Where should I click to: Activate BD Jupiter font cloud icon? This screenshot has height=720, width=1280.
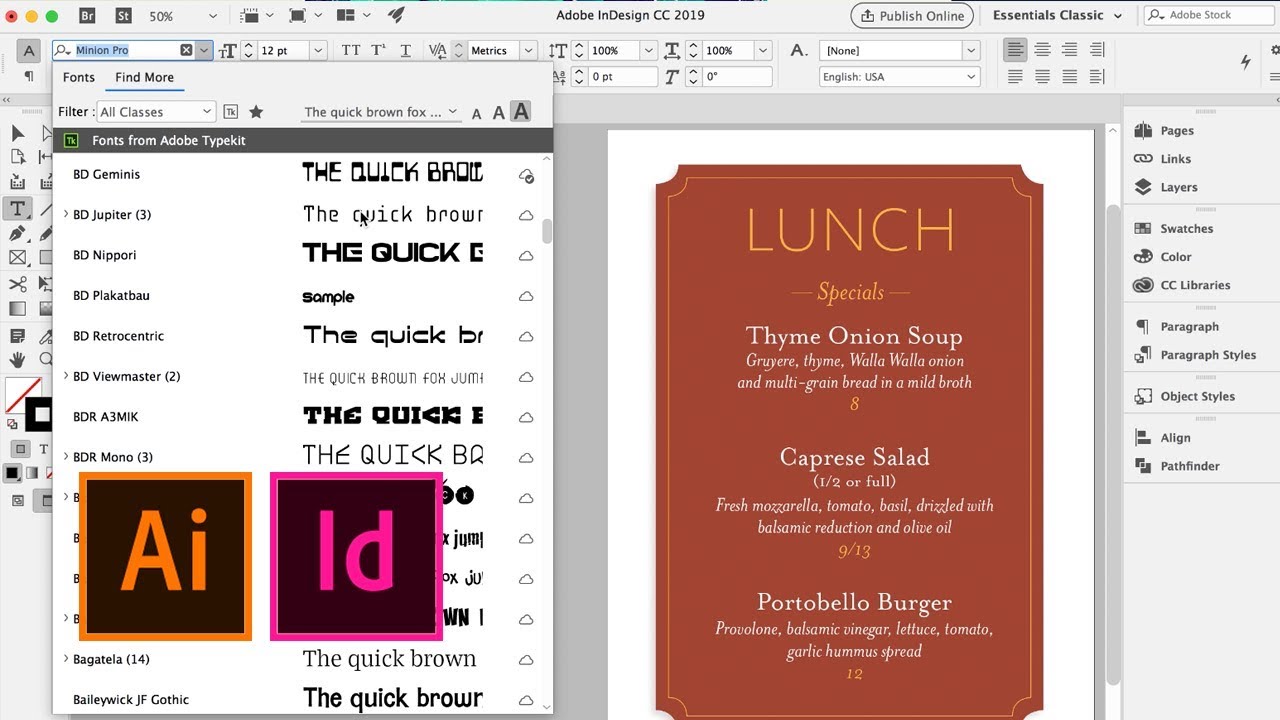point(525,215)
